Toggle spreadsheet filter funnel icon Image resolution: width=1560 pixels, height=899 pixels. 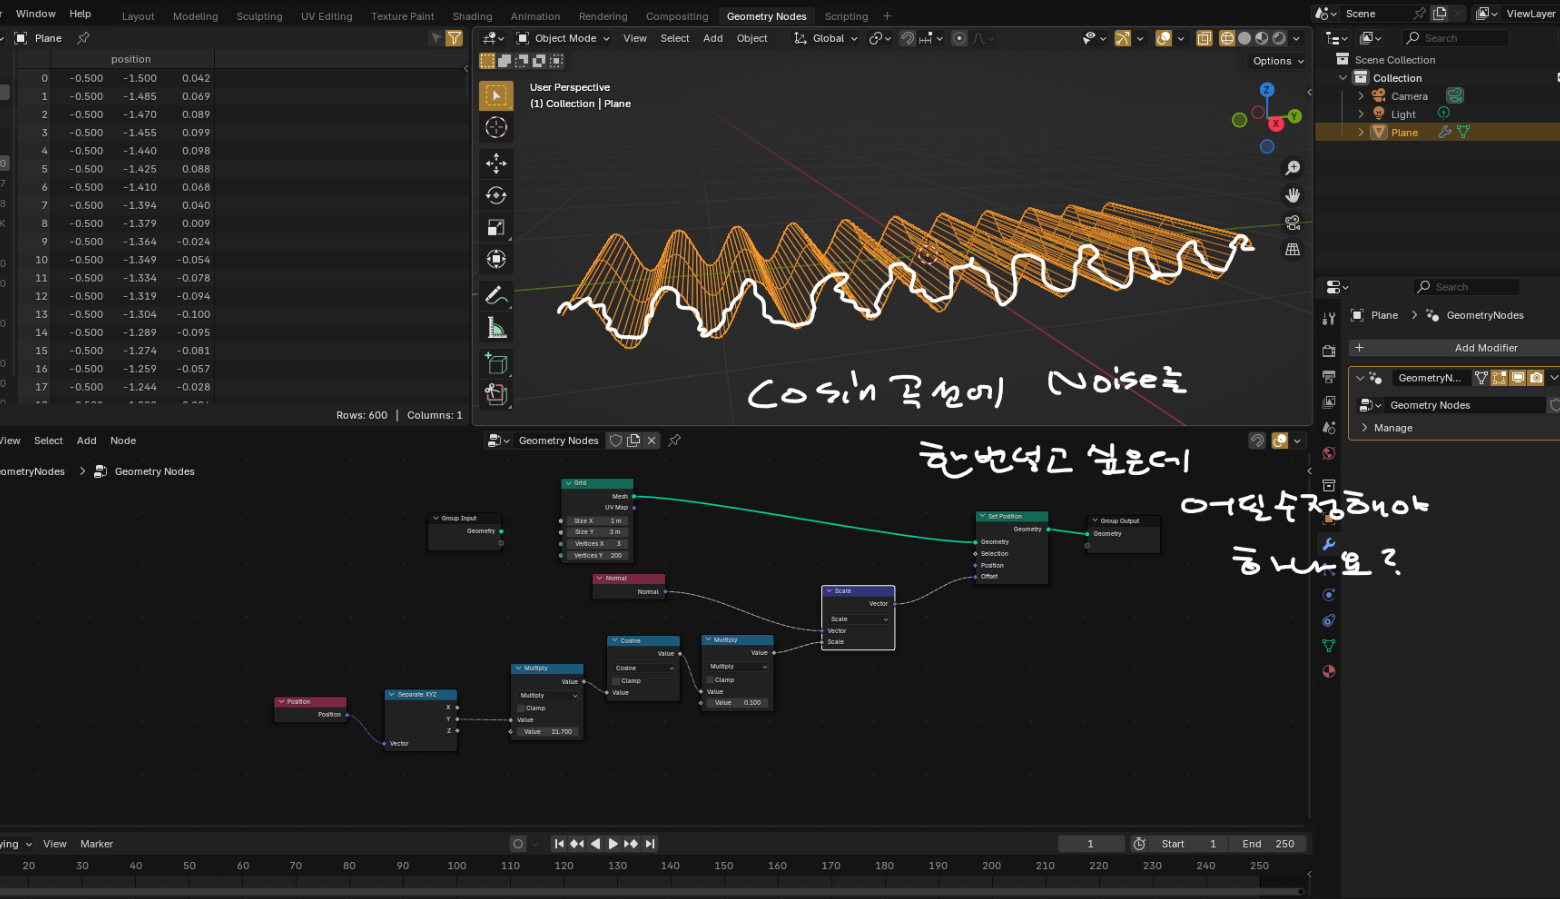pyautogui.click(x=454, y=38)
